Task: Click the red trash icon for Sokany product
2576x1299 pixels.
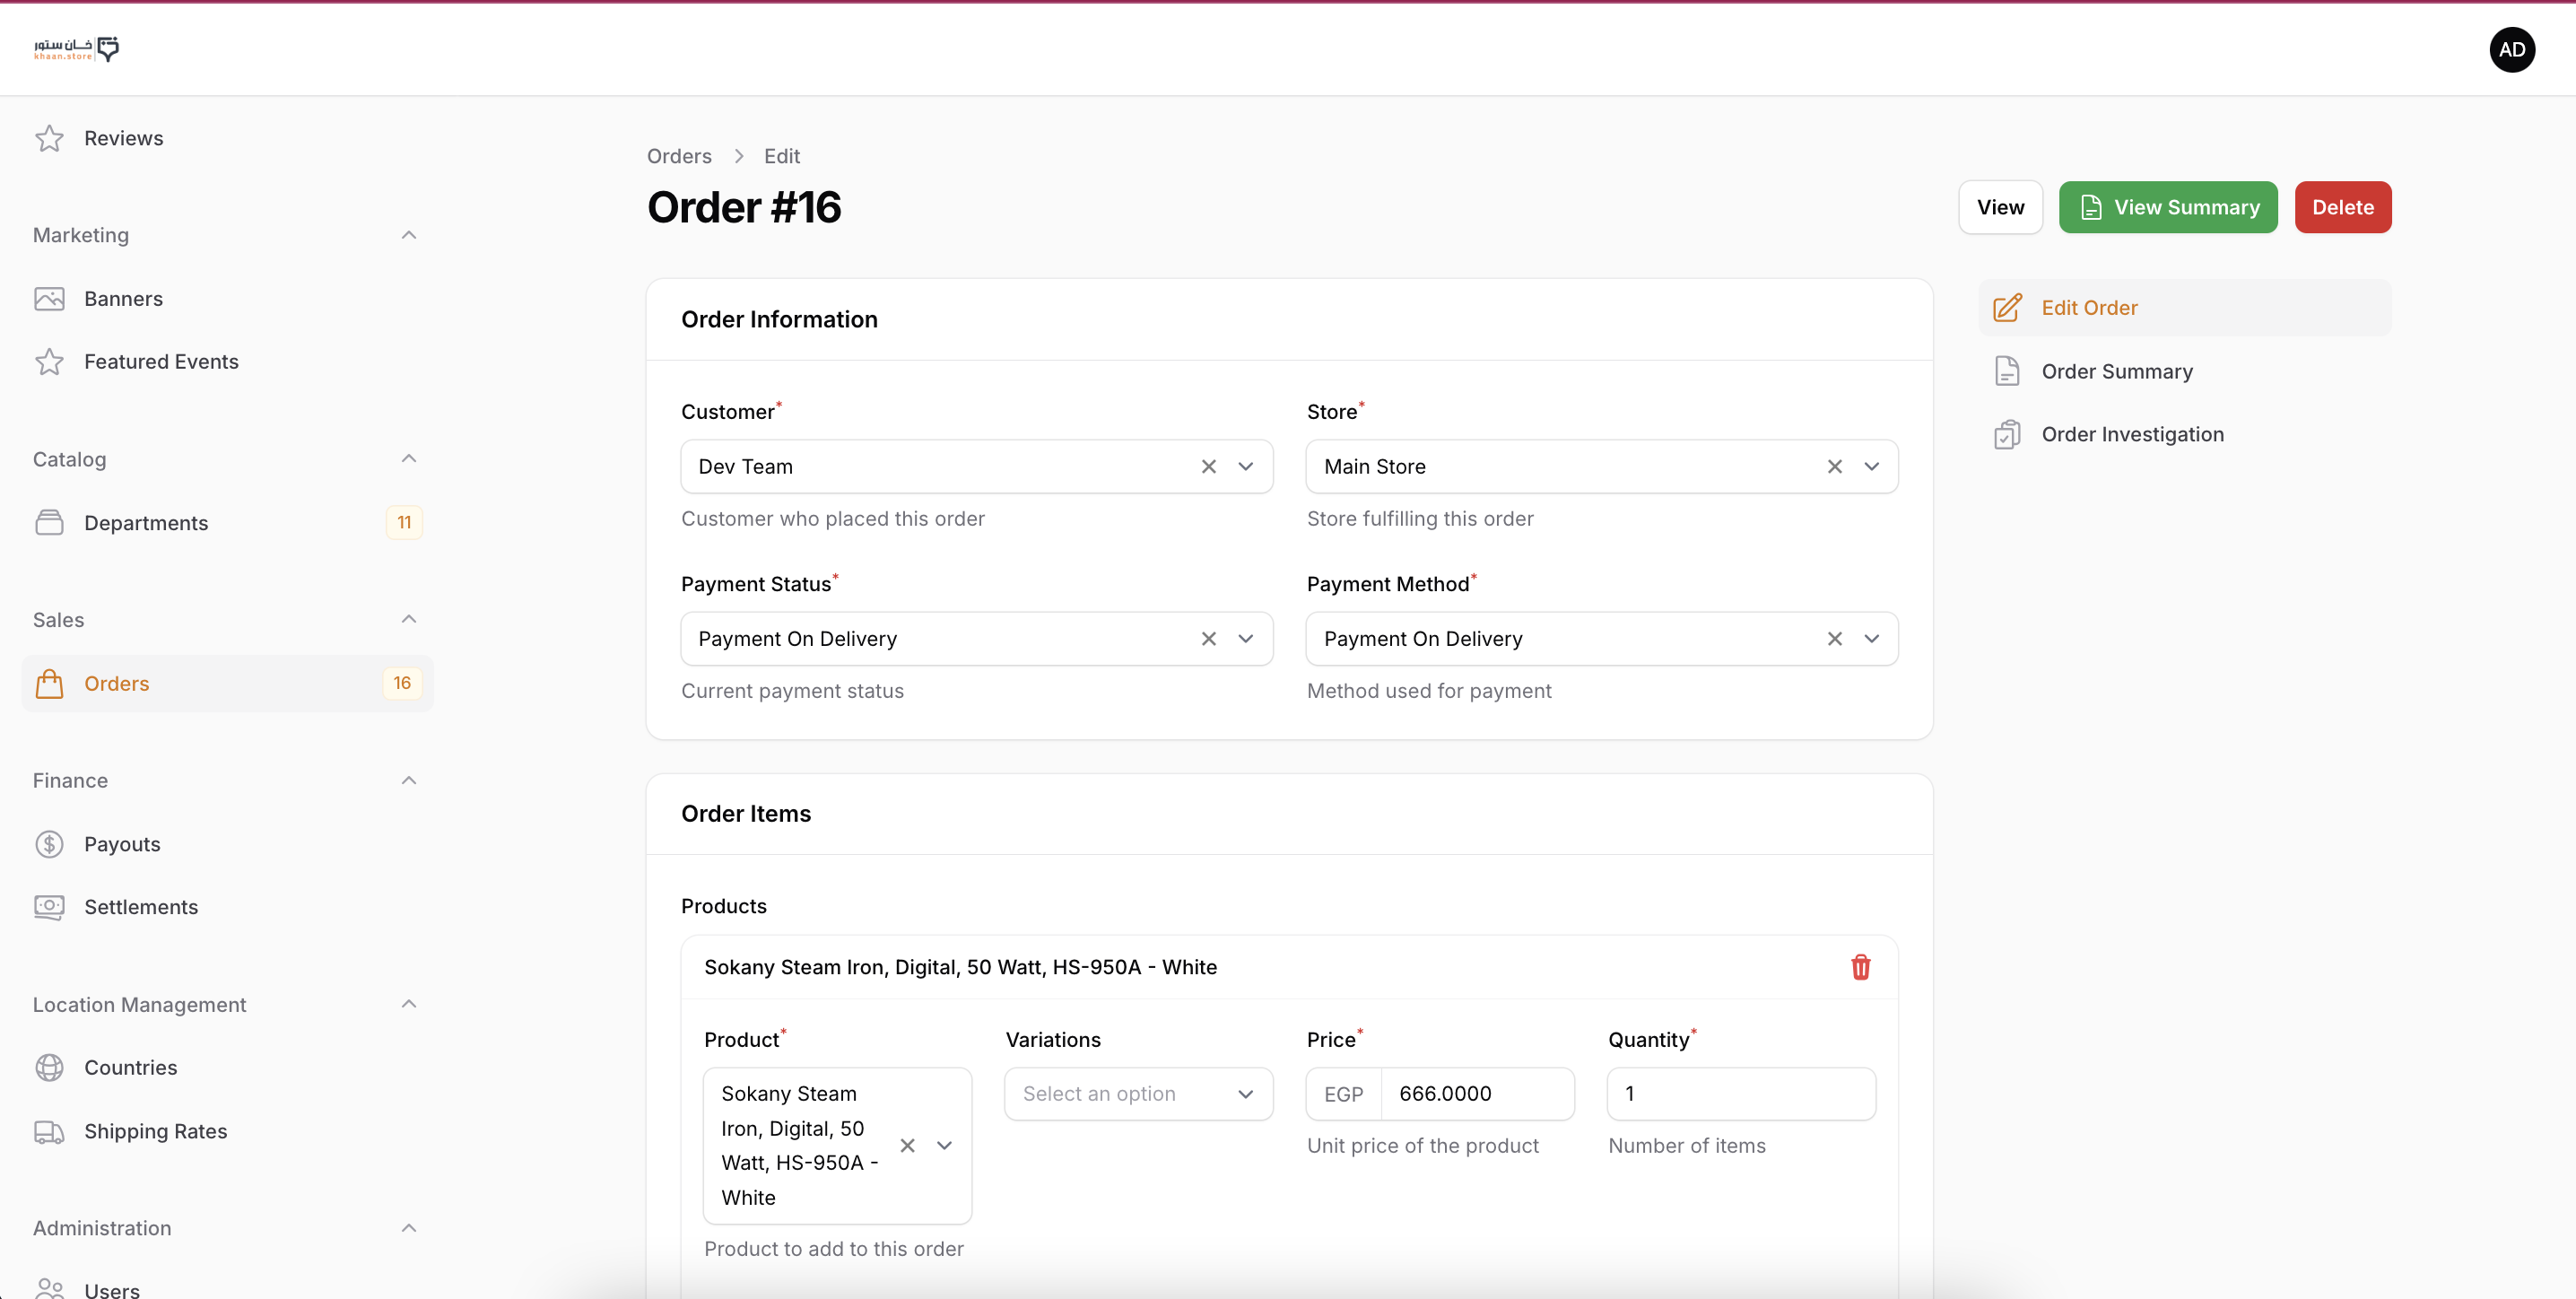Action: (x=1860, y=967)
